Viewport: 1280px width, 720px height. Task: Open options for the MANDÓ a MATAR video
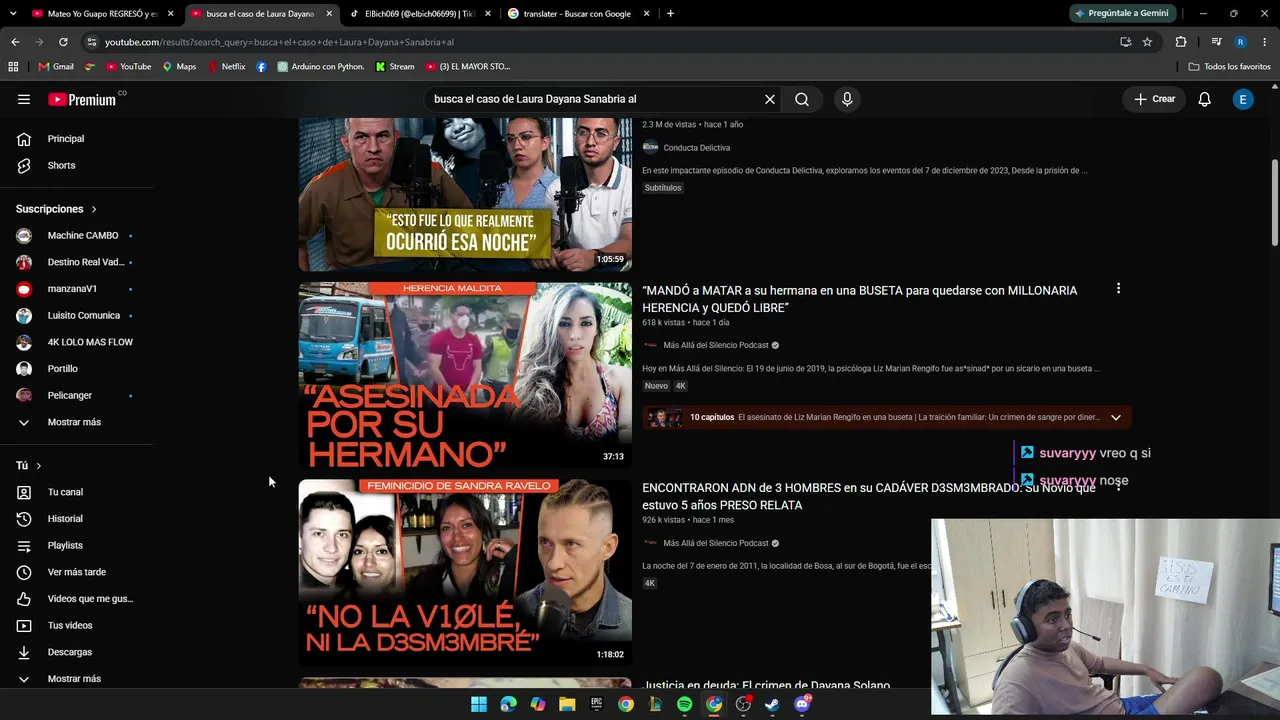click(x=1118, y=289)
